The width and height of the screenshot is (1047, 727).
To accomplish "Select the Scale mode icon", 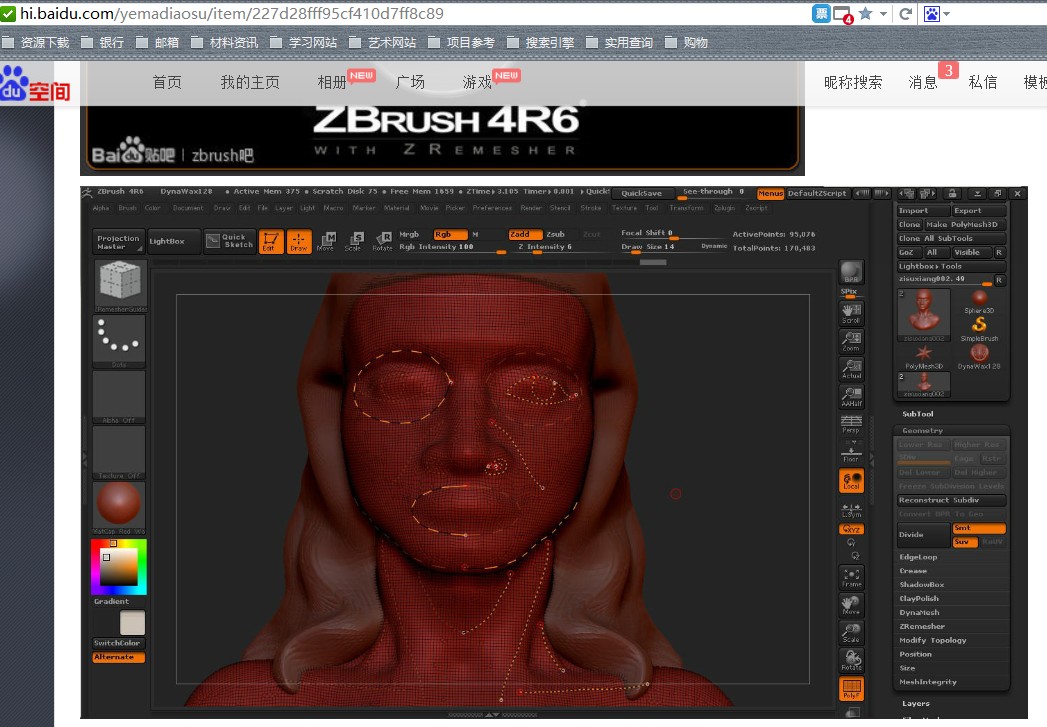I will (354, 241).
